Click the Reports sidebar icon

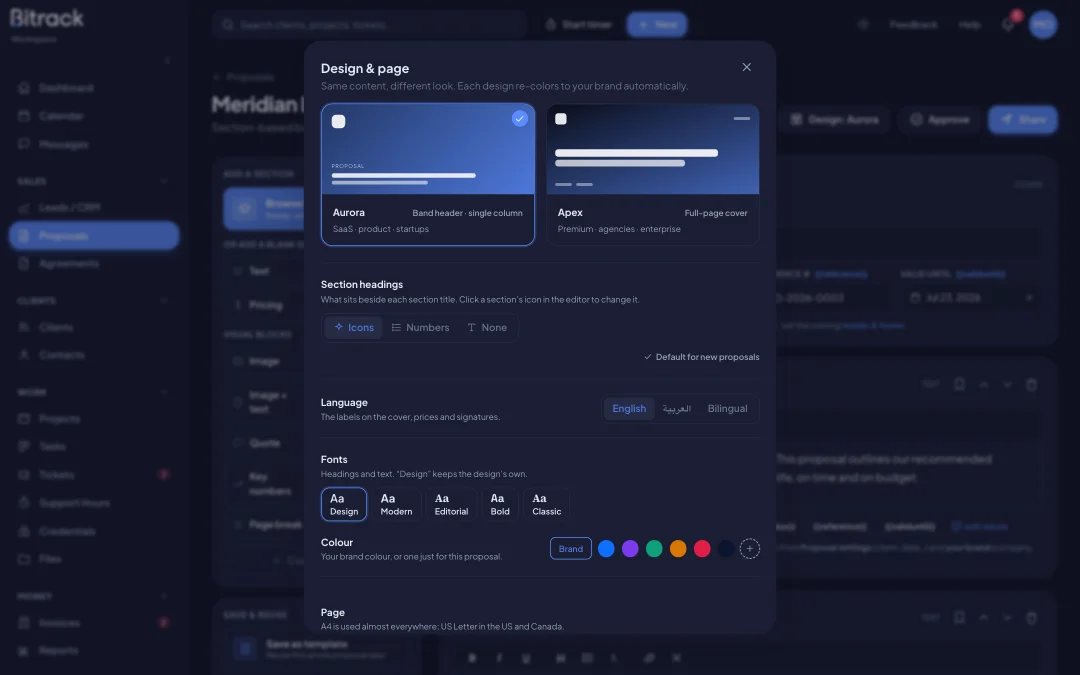coord(24,650)
